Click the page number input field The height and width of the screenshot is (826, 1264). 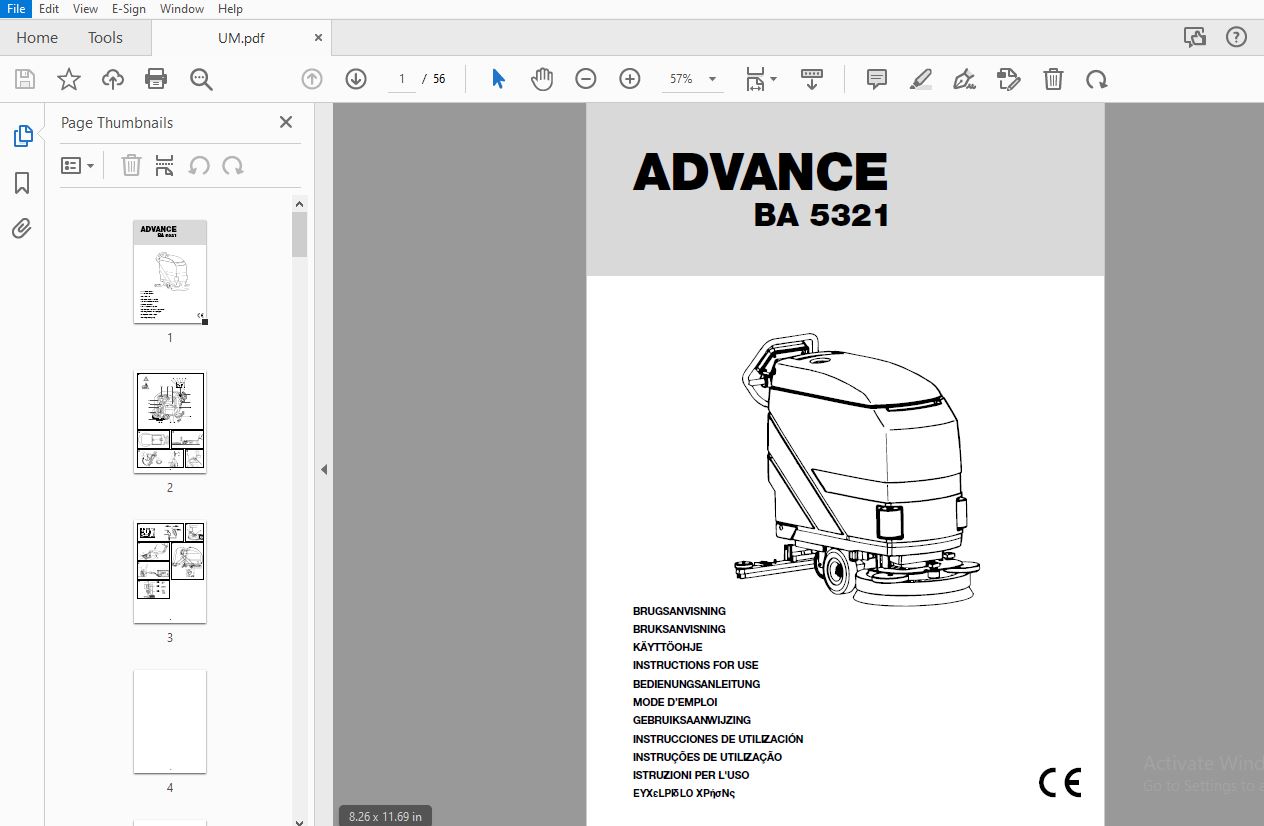pyautogui.click(x=402, y=79)
